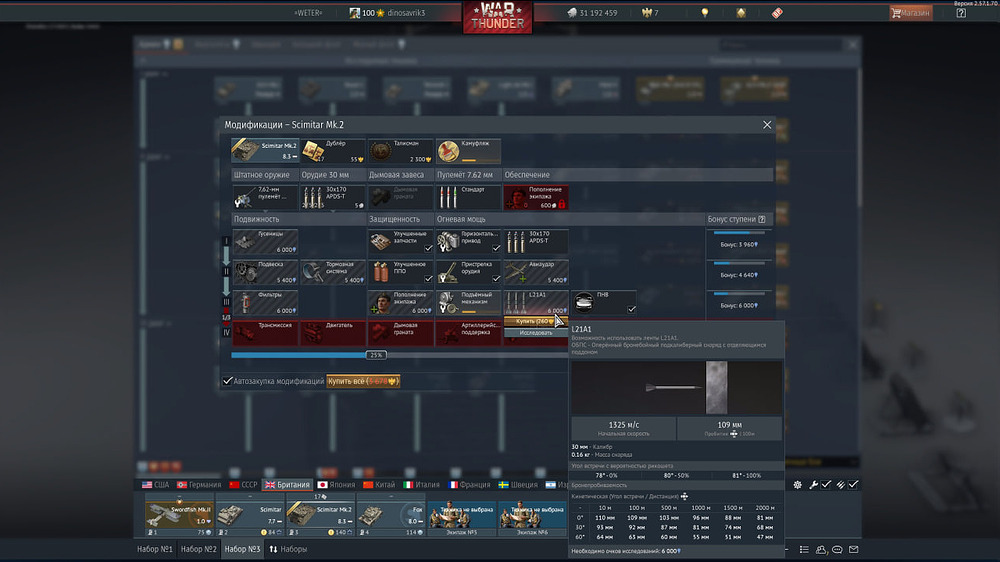The width and height of the screenshot is (1000, 562).
Task: Open the Магазин store button
Action: pos(911,13)
